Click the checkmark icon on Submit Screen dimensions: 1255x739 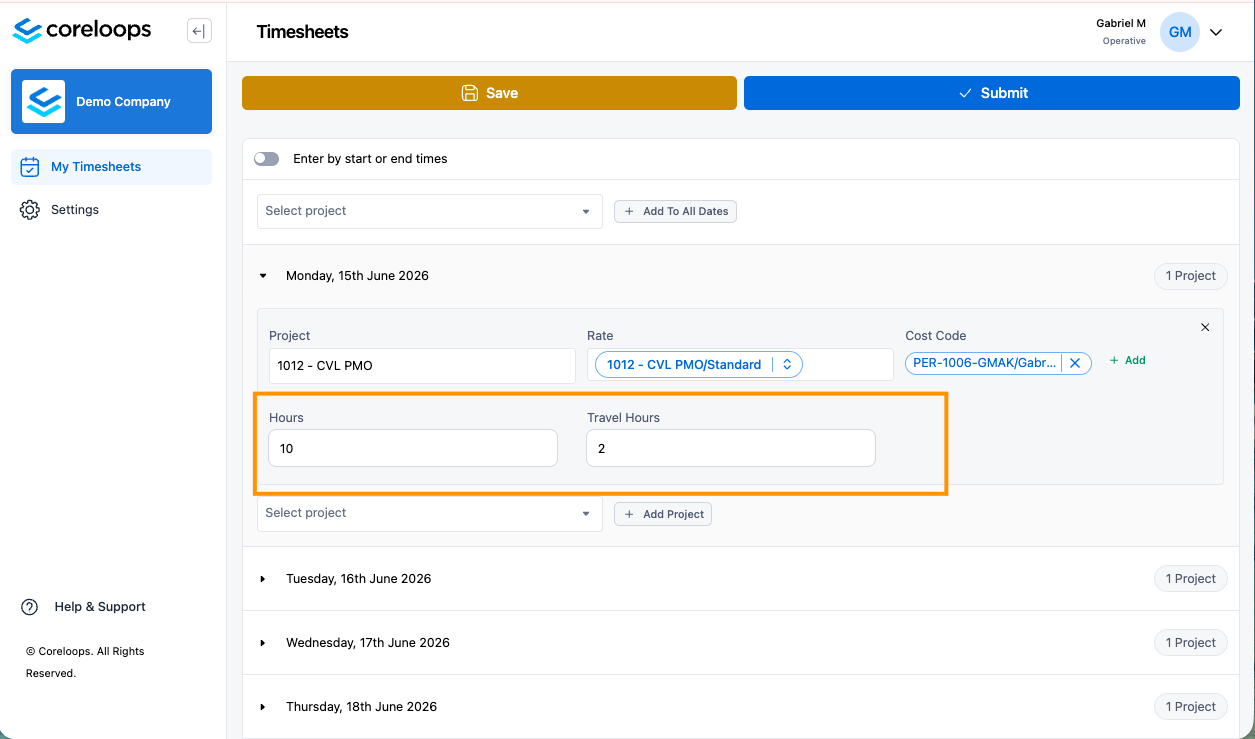[965, 93]
